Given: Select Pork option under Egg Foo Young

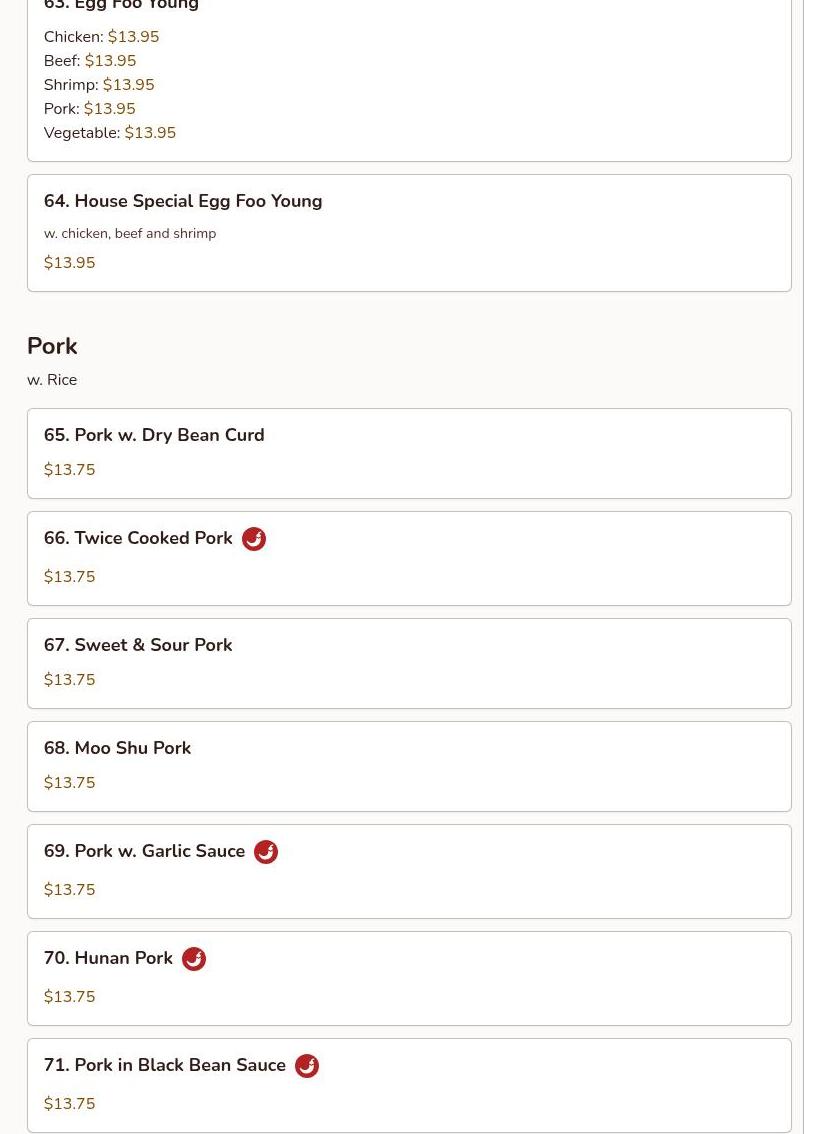Looking at the screenshot, I should coord(89,109).
